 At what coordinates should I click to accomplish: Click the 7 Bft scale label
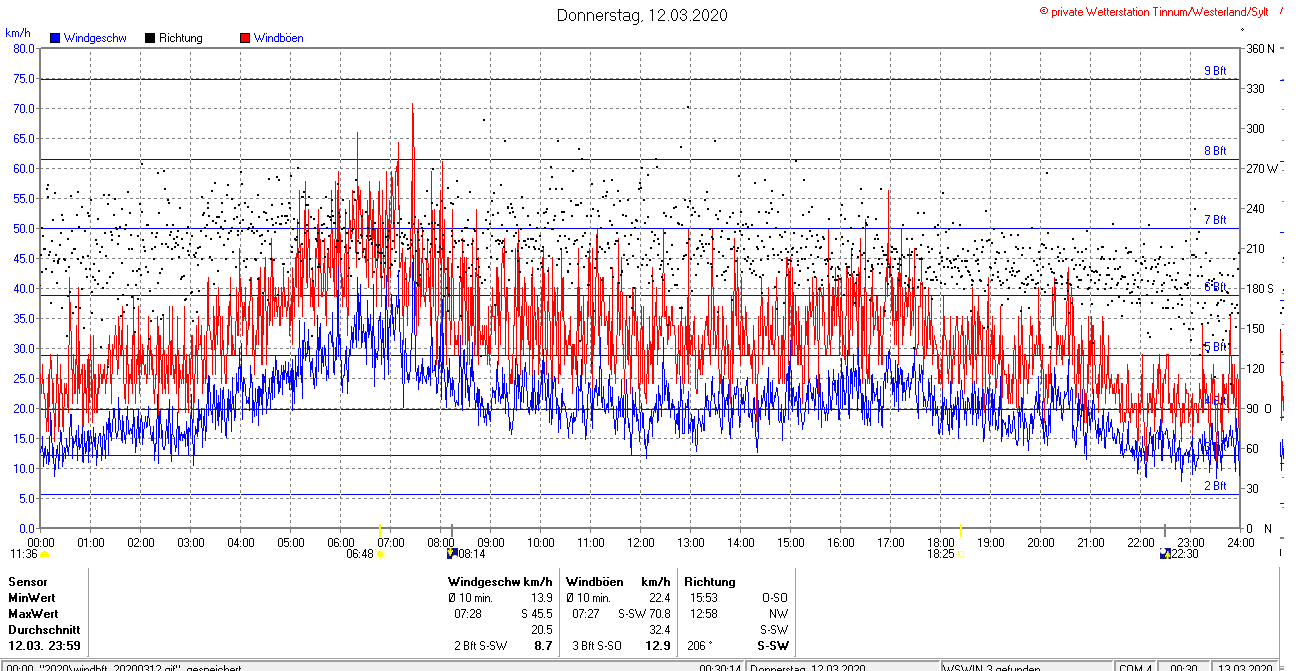pyautogui.click(x=1215, y=219)
